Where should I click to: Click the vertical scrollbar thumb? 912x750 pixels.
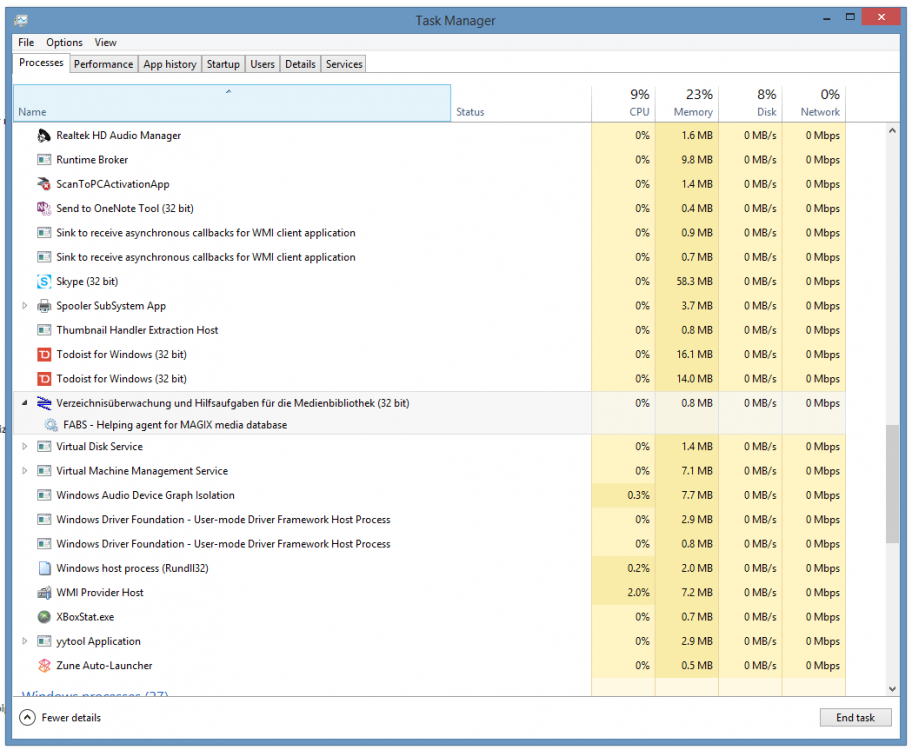tap(892, 484)
